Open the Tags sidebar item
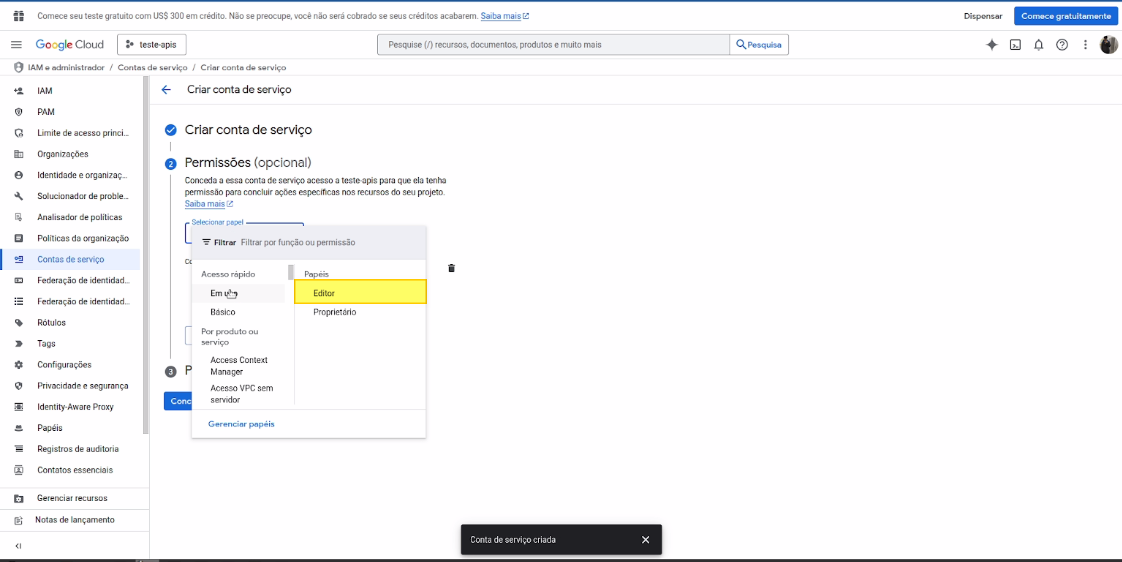This screenshot has height=562, width=1122. (47, 344)
